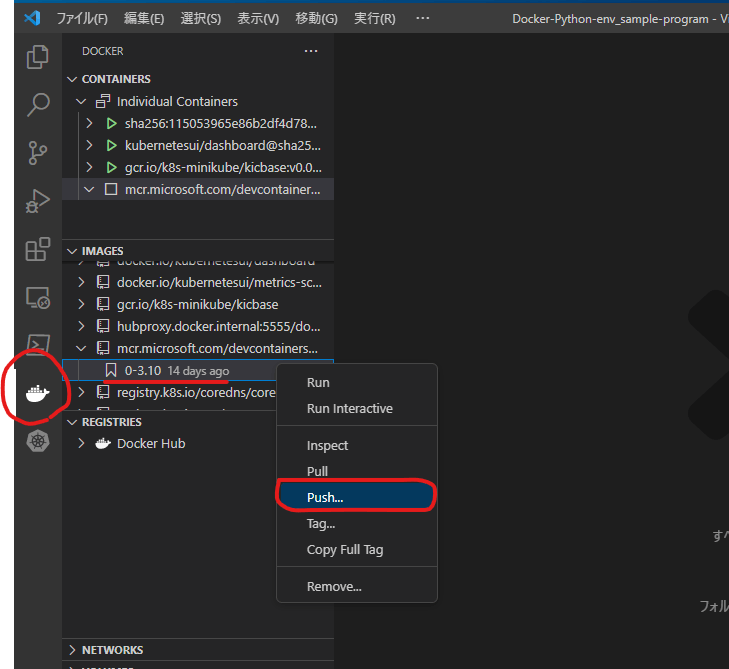Click running icon of gcr.io kicbase container
This screenshot has height=669, width=729.
111,167
